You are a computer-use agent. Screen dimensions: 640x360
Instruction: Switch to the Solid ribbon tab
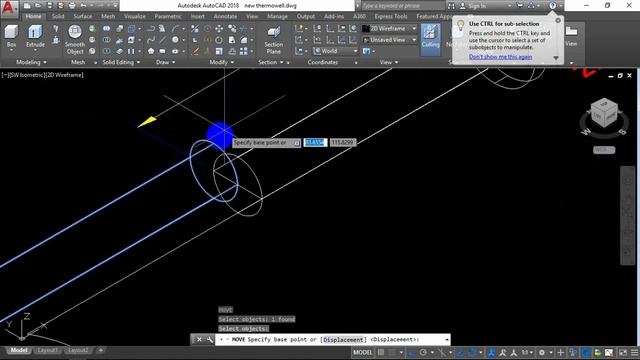click(x=58, y=16)
